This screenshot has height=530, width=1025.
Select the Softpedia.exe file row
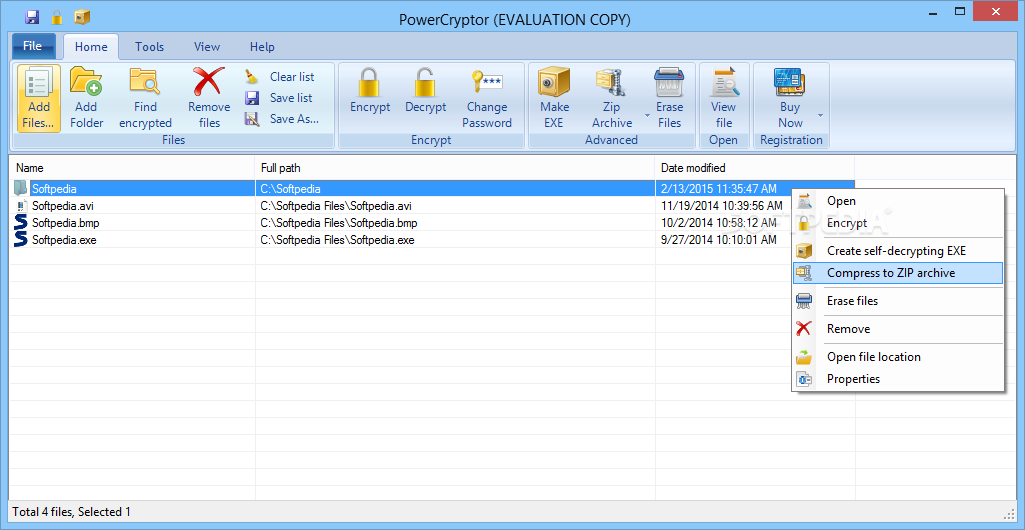pos(433,240)
